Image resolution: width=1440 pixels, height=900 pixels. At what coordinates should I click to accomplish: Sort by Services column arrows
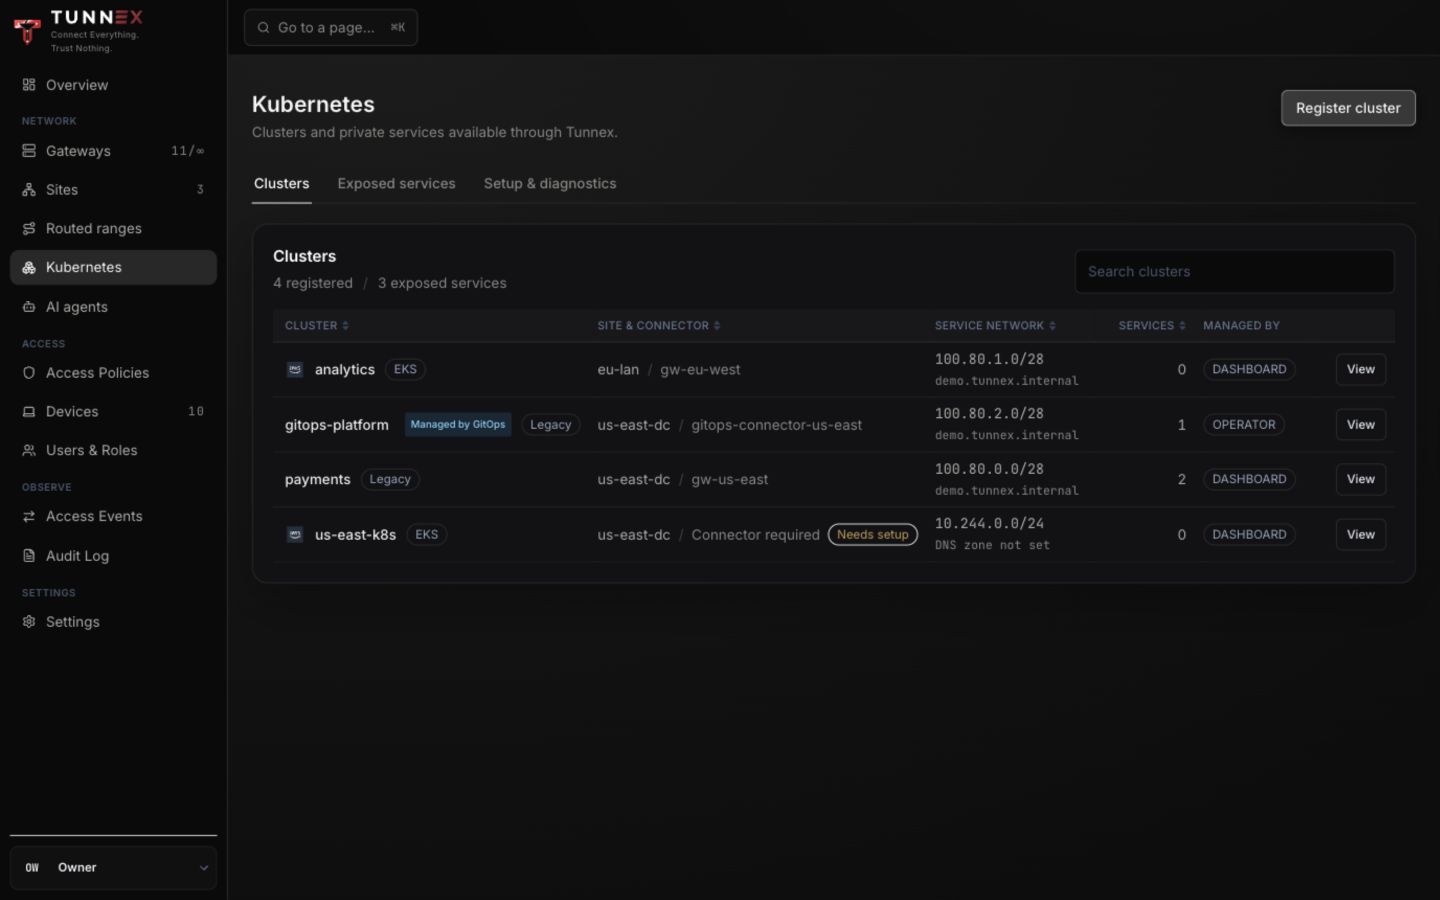[x=1182, y=326]
